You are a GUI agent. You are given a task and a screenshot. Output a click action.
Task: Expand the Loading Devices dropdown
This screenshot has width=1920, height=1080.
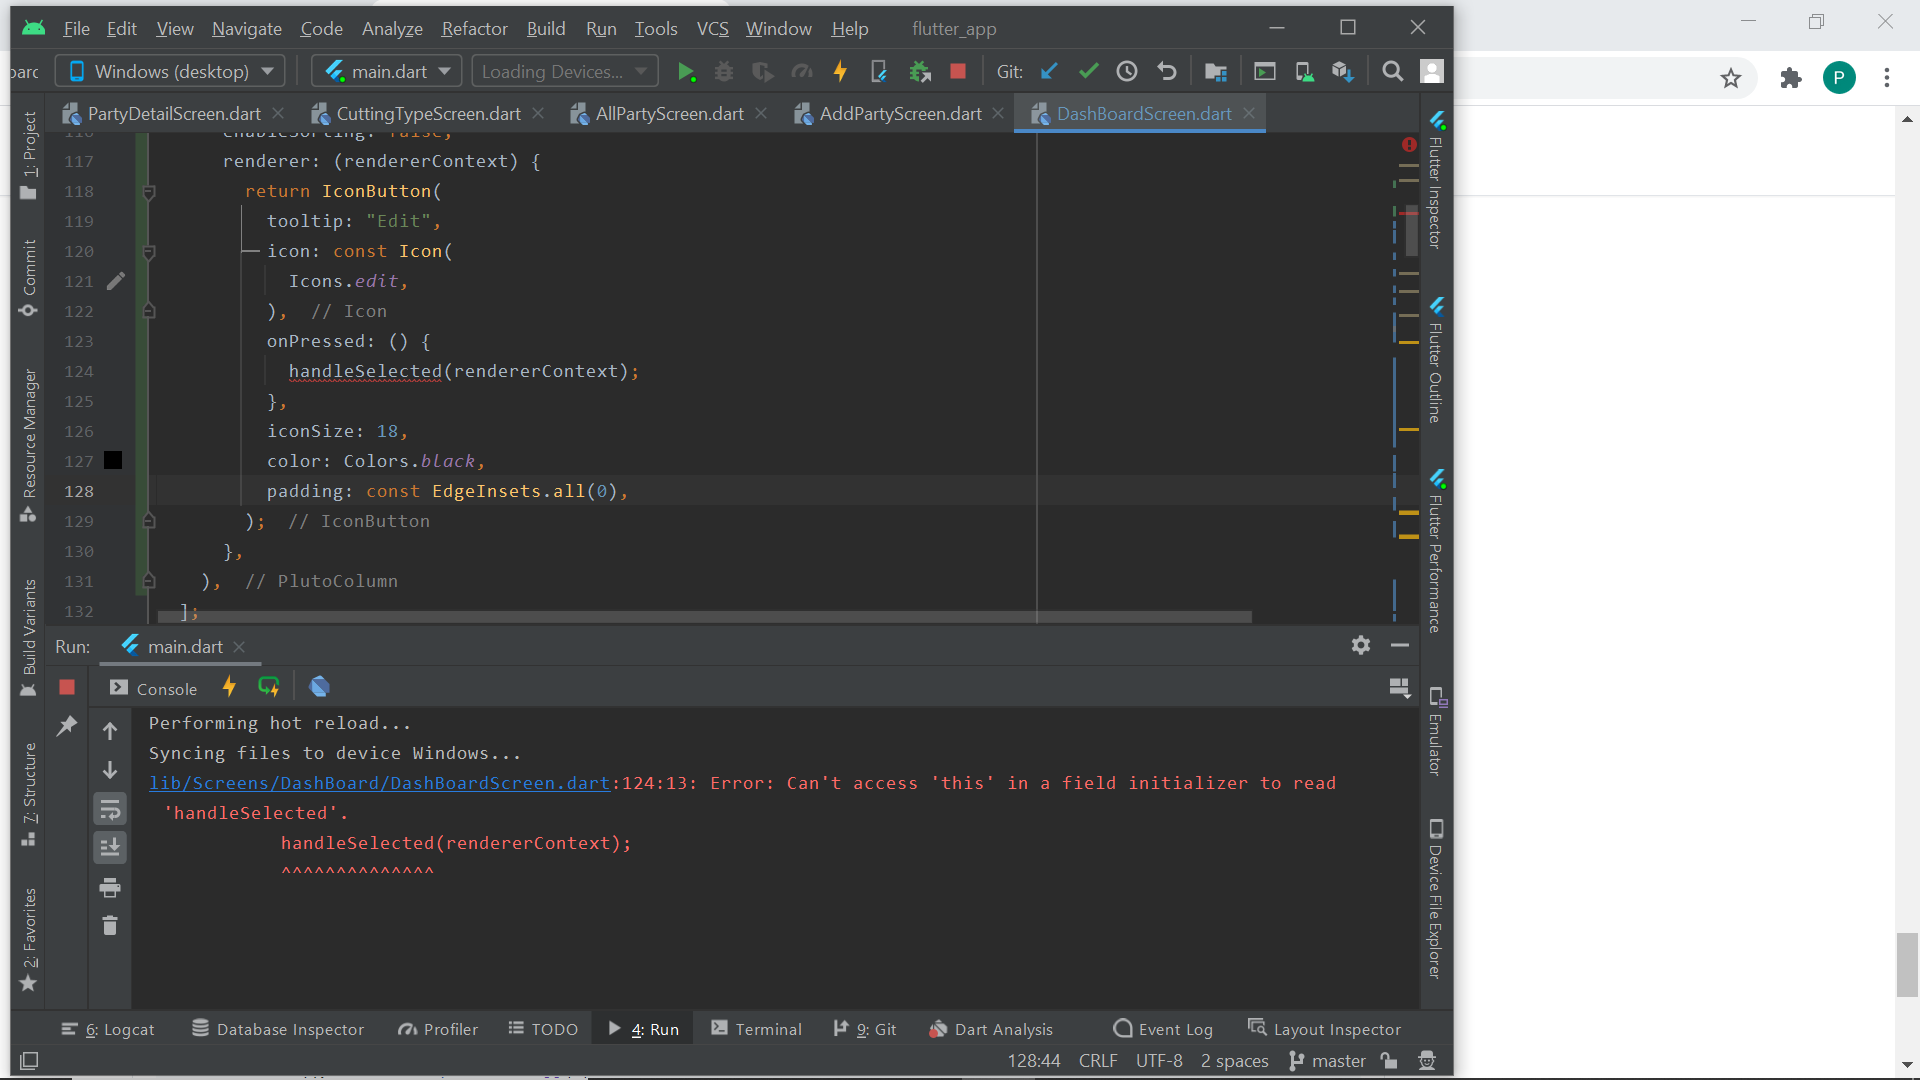pyautogui.click(x=563, y=70)
